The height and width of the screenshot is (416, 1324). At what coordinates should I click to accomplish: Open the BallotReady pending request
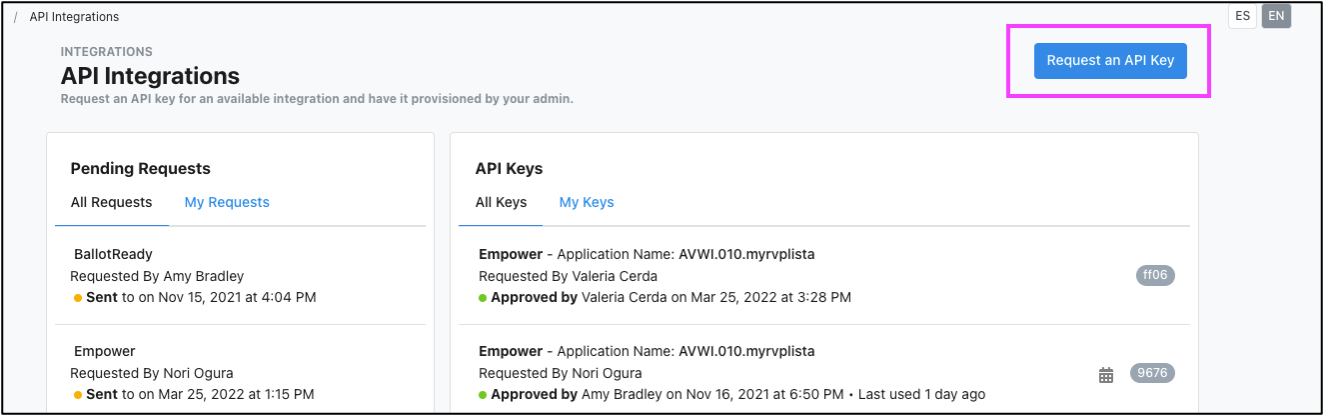113,254
